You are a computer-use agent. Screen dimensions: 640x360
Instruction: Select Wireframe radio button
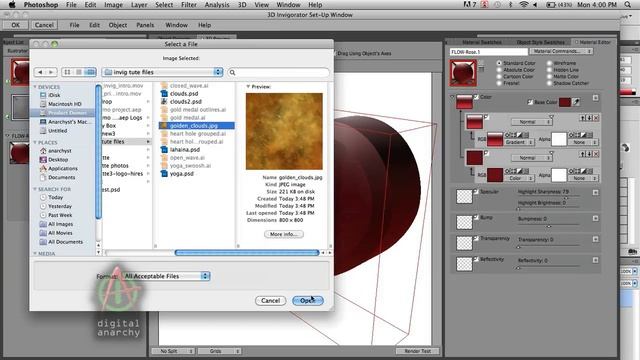pos(549,63)
